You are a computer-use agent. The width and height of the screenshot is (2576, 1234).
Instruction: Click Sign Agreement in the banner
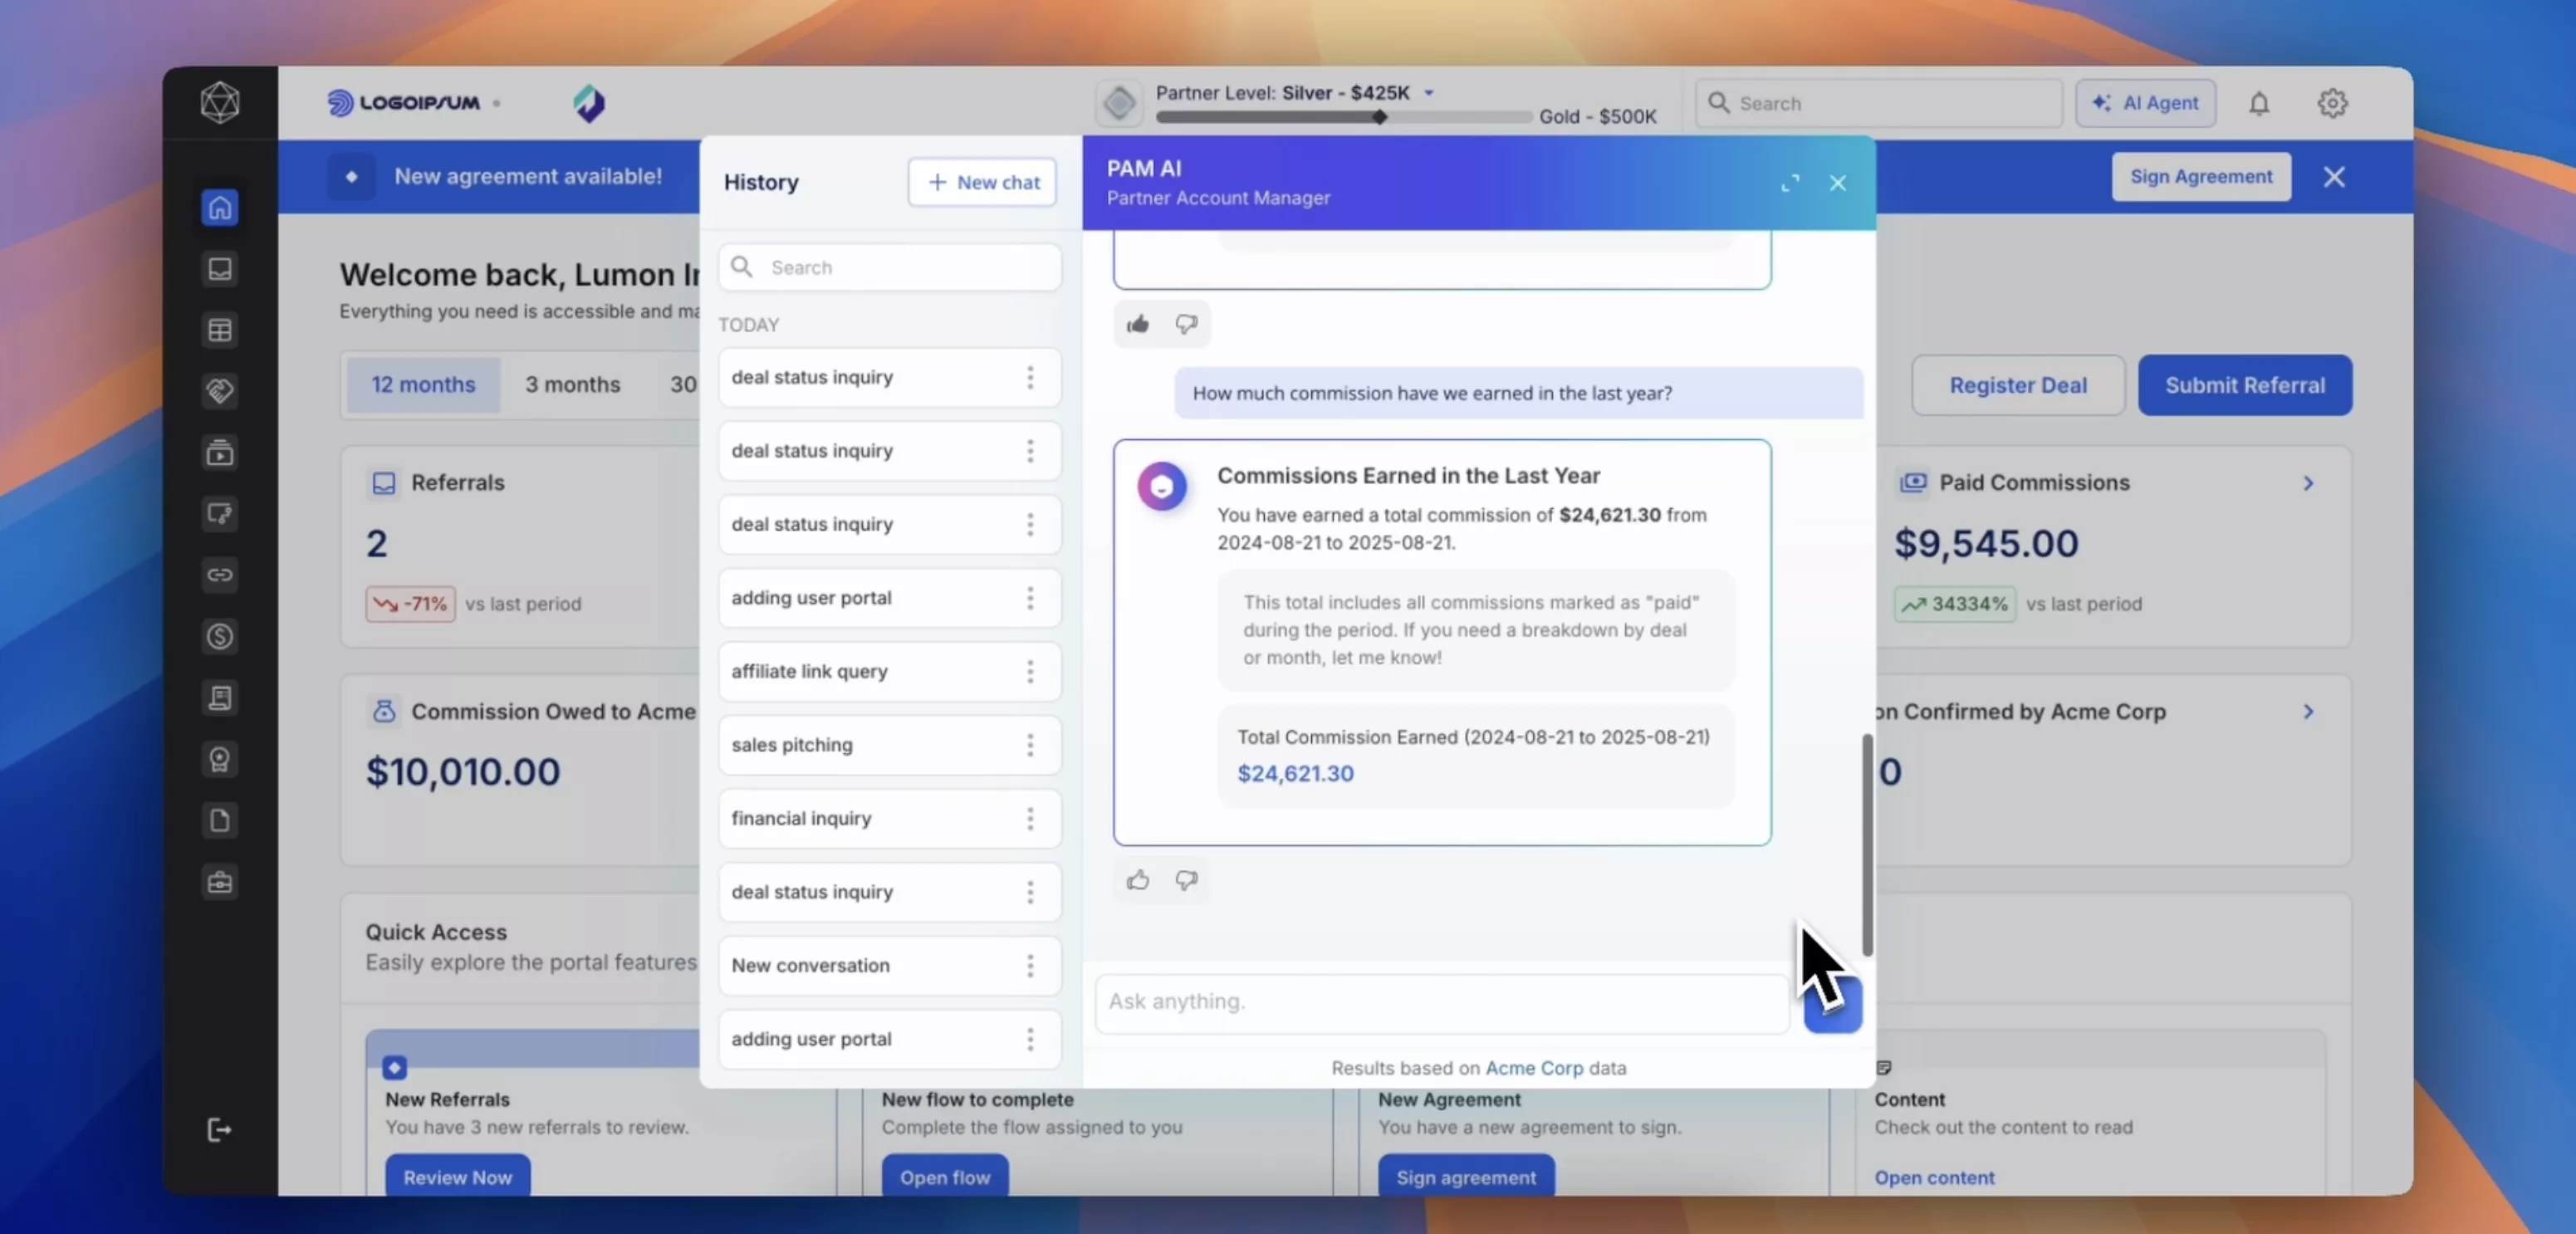click(x=2201, y=177)
